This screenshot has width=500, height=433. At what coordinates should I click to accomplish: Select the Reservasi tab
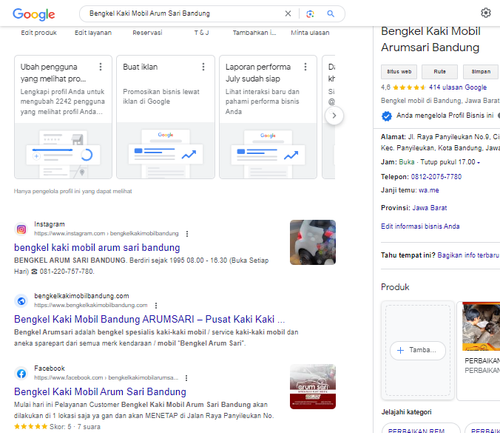(x=147, y=33)
